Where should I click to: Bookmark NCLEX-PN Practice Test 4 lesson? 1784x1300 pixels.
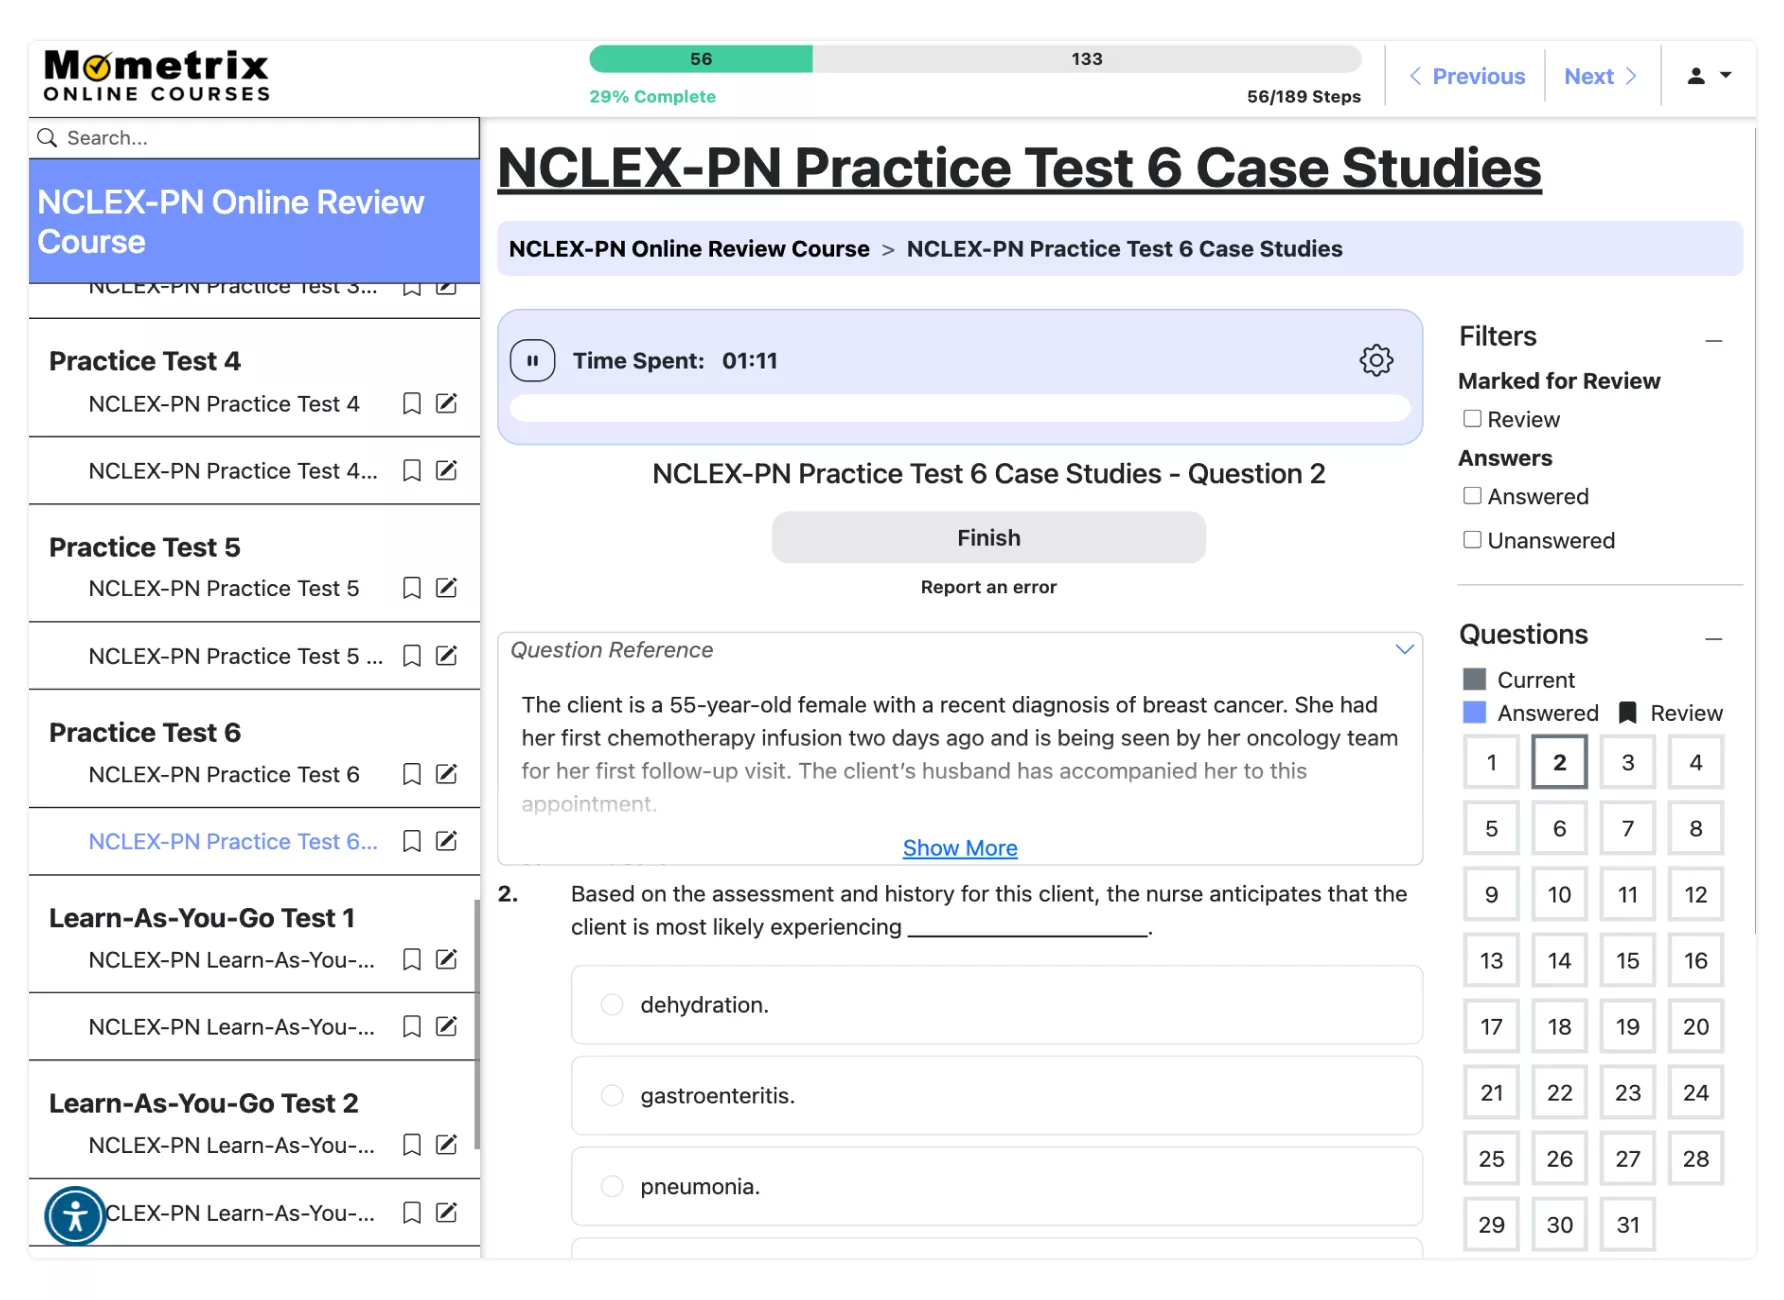pyautogui.click(x=411, y=404)
